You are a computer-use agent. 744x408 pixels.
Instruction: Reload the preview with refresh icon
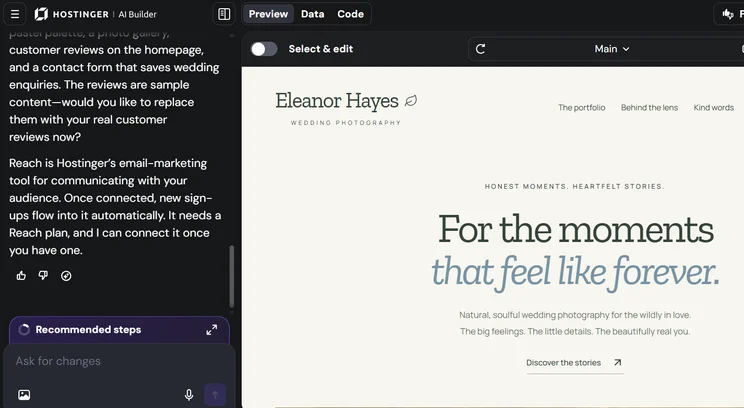[480, 49]
